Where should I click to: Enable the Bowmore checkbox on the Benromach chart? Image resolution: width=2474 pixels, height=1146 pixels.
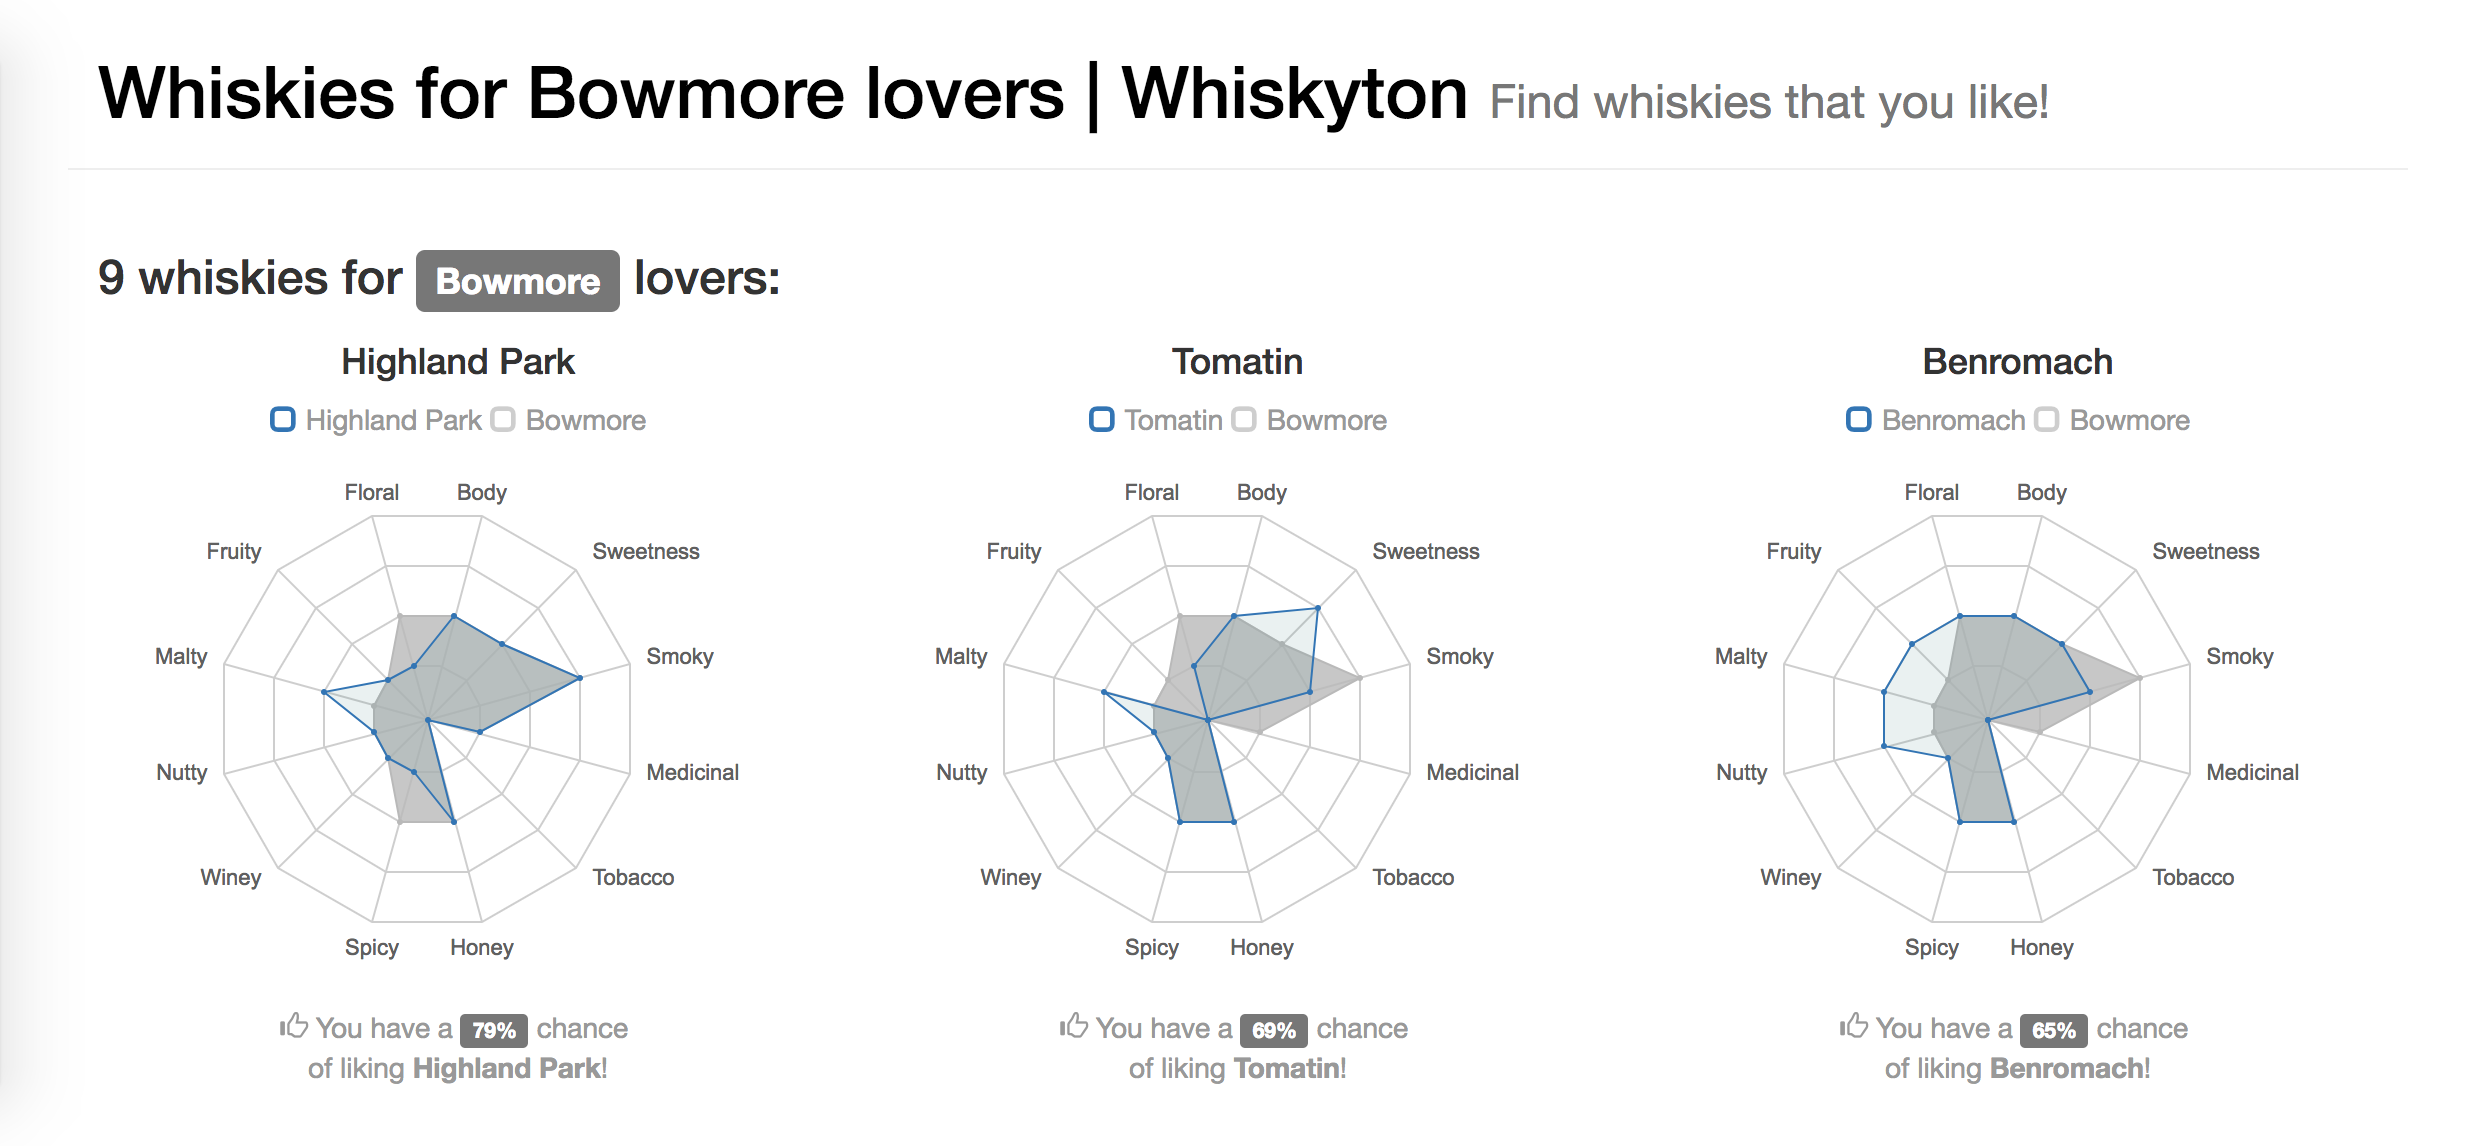coord(2045,419)
